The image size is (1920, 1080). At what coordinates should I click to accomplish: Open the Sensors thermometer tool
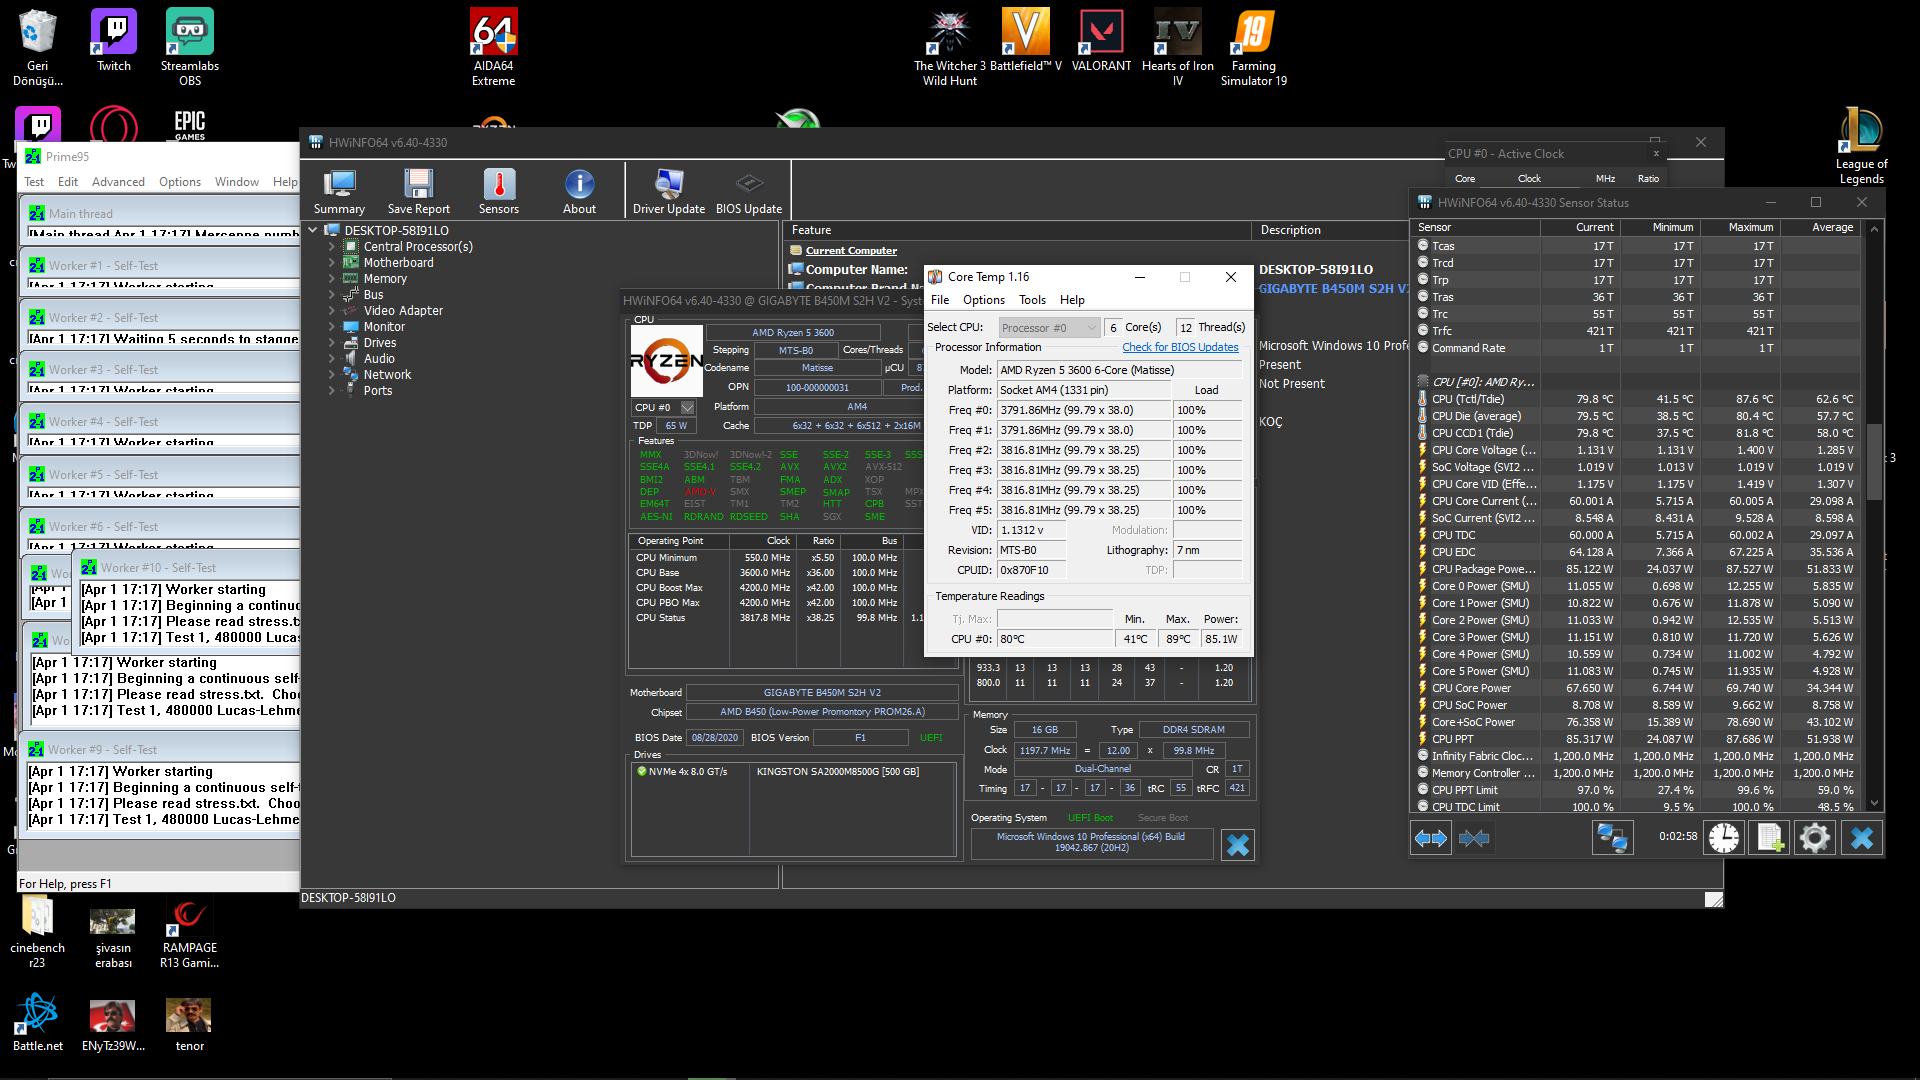(x=499, y=192)
